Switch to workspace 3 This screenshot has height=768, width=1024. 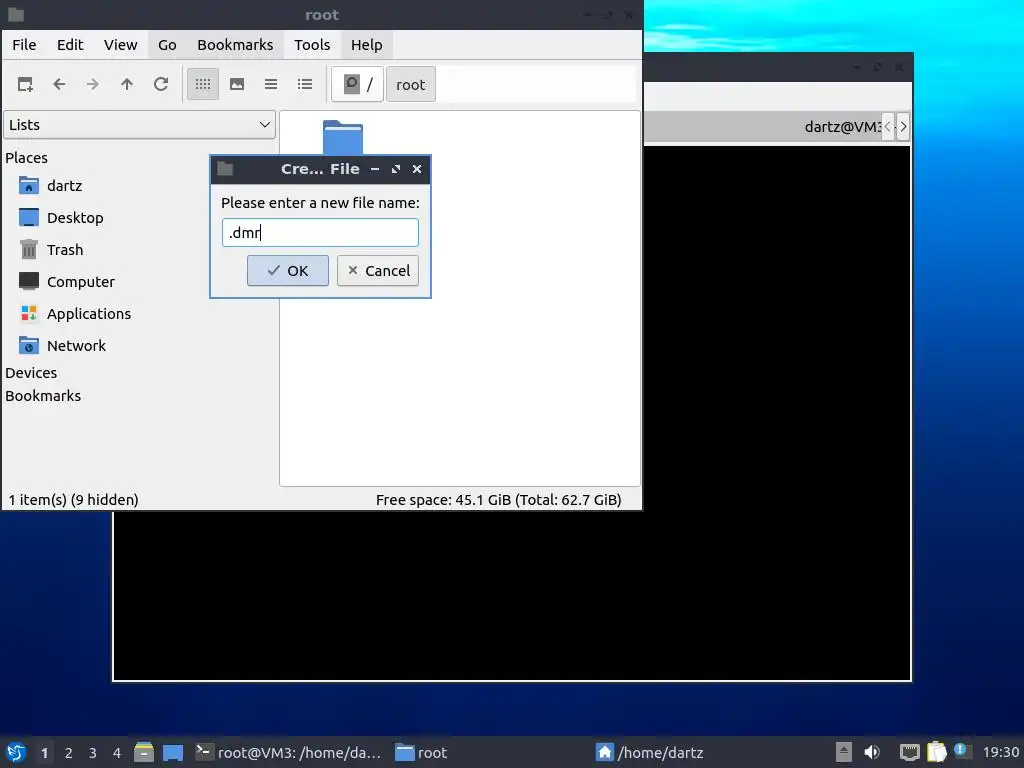tap(93, 753)
